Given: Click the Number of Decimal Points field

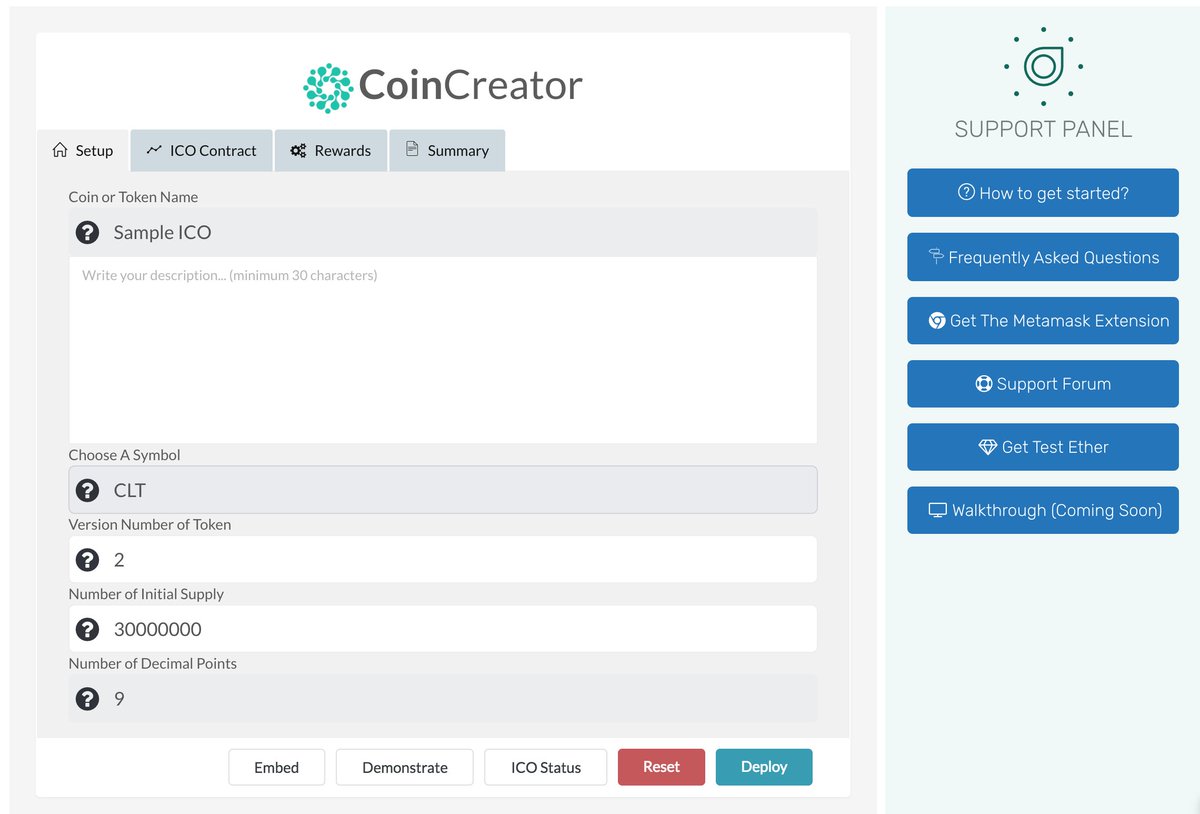Looking at the screenshot, I should 443,698.
